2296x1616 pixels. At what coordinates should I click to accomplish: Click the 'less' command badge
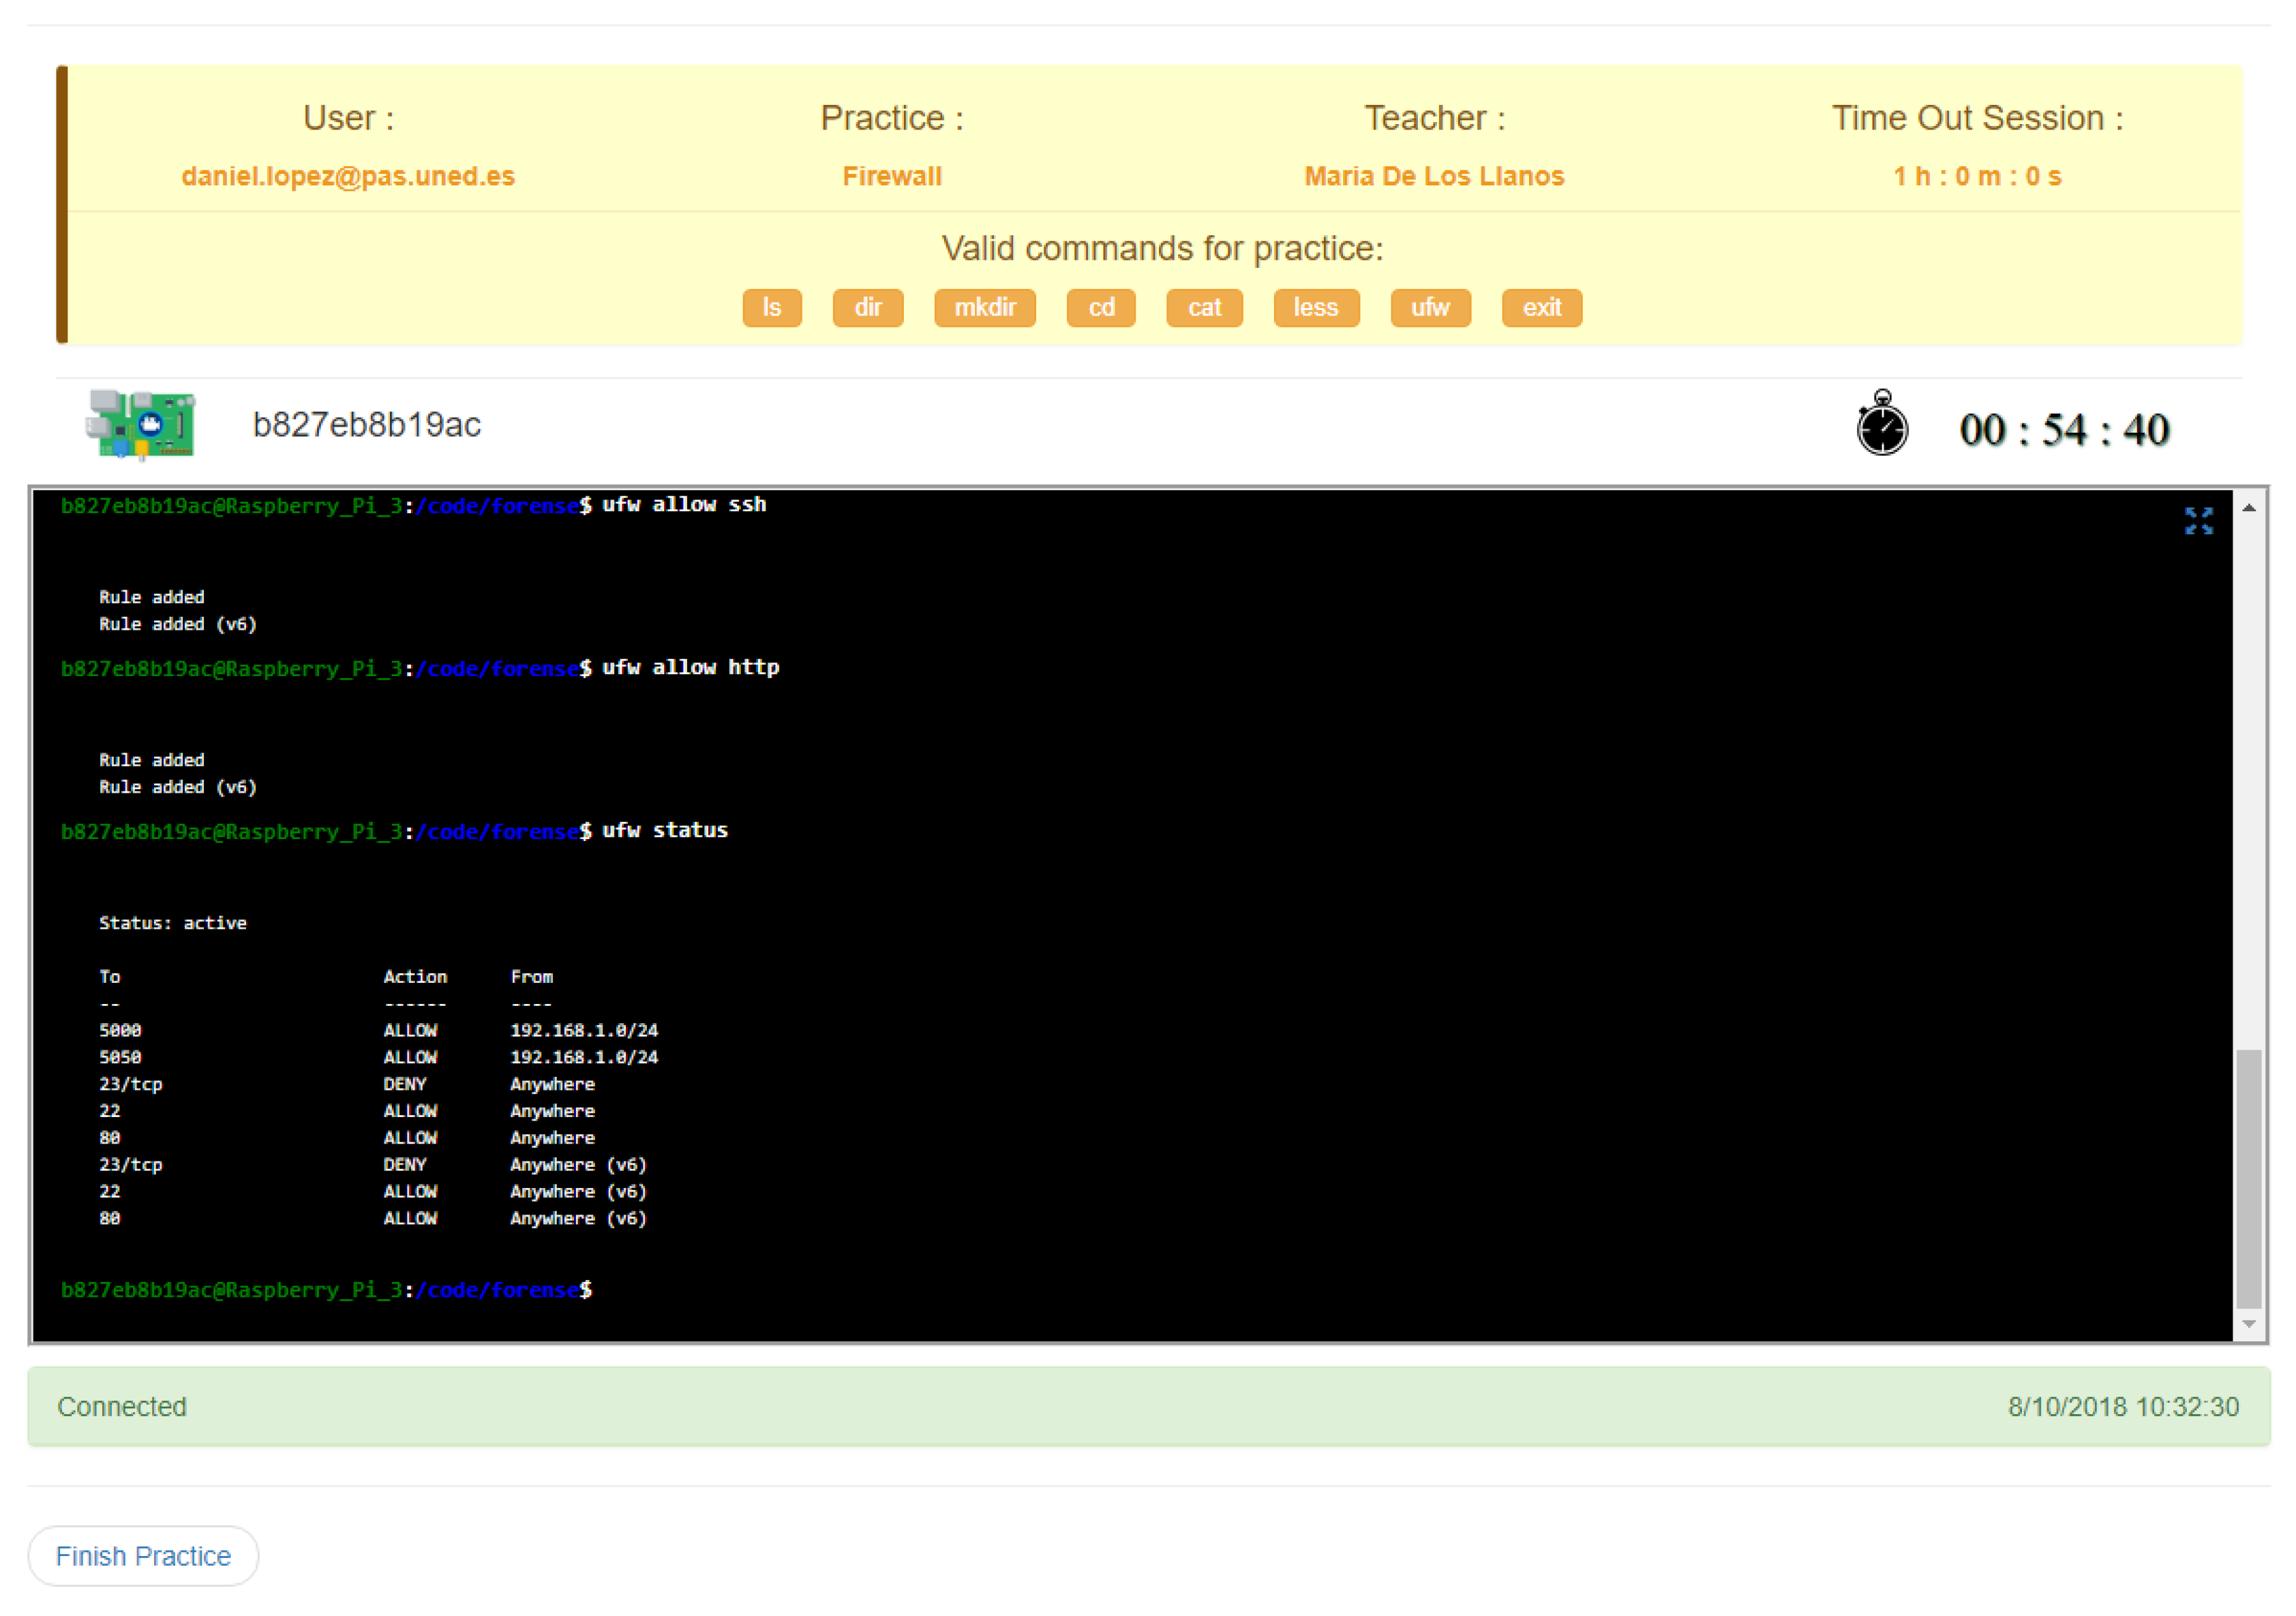(1316, 308)
